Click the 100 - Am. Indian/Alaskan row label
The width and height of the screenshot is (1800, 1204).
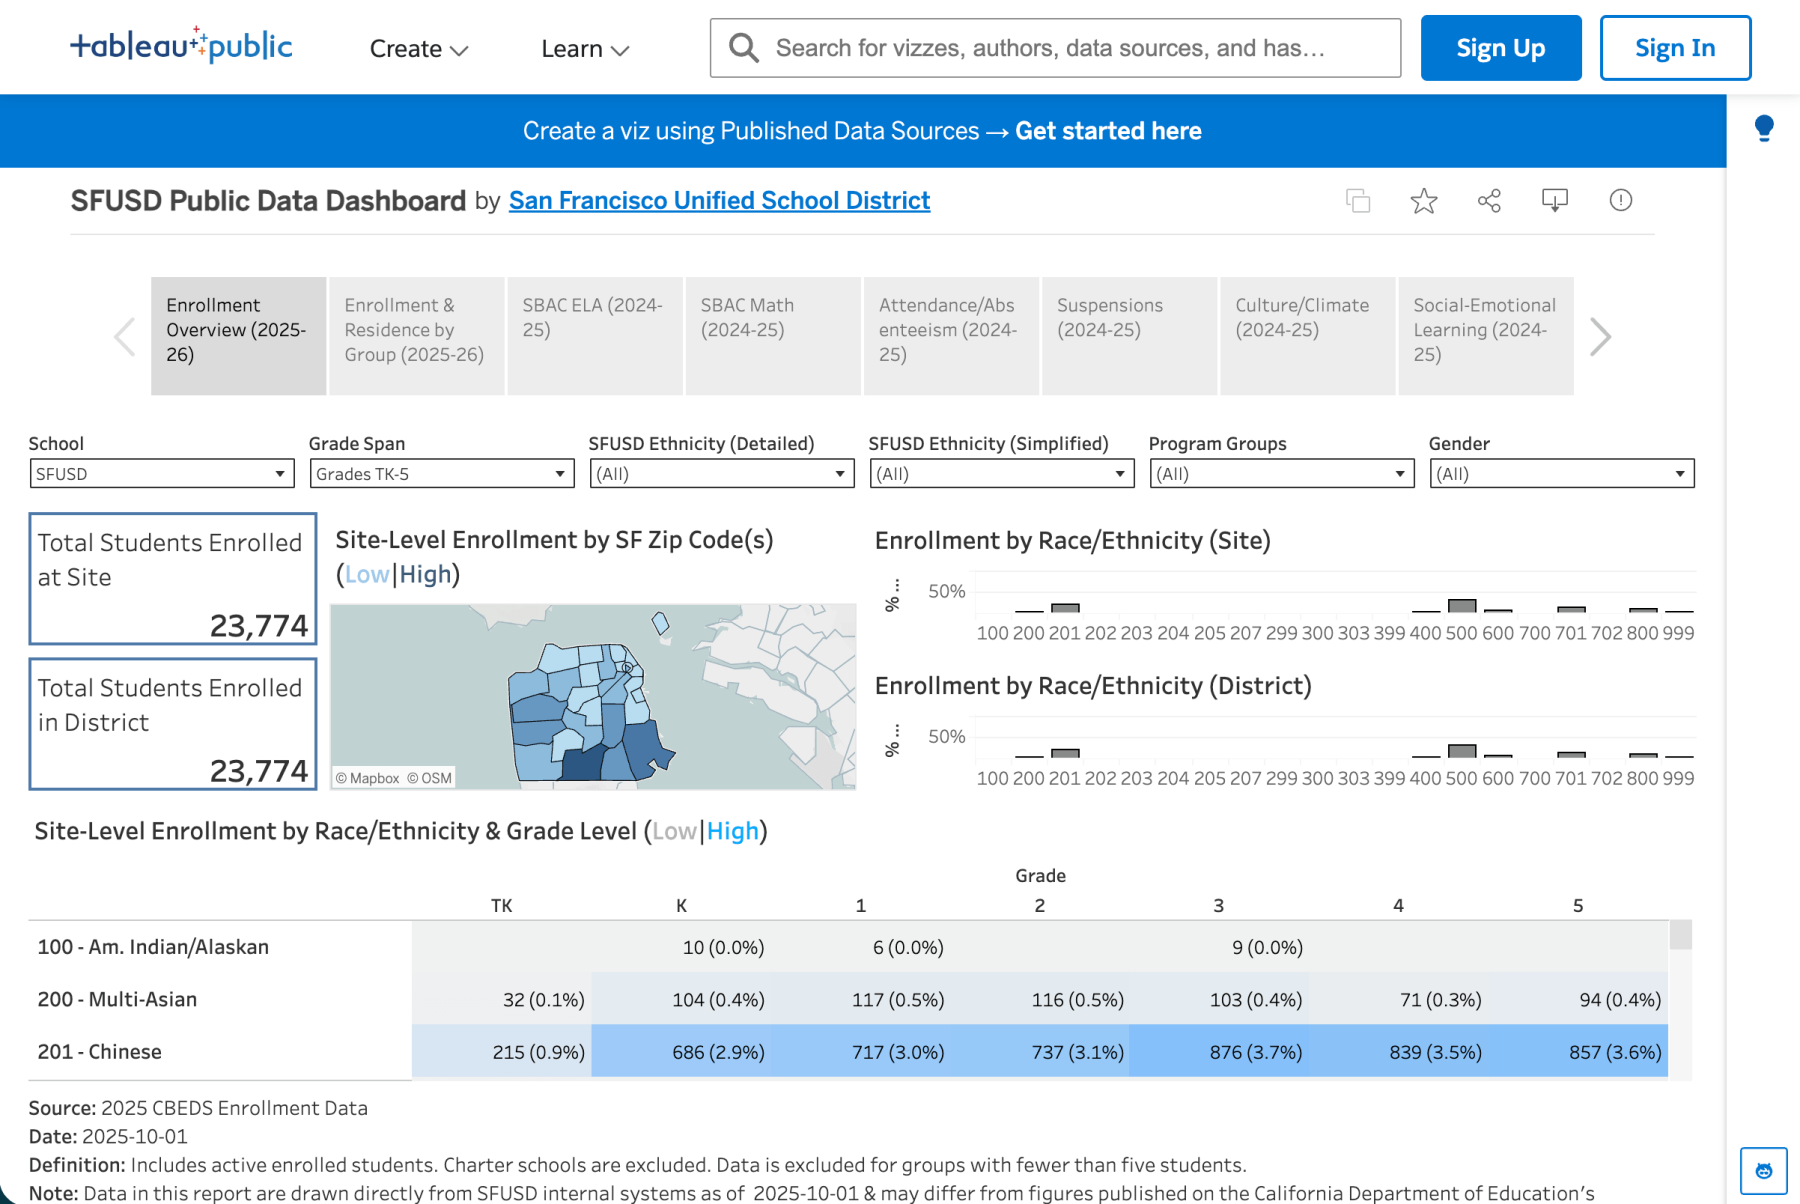coord(153,947)
